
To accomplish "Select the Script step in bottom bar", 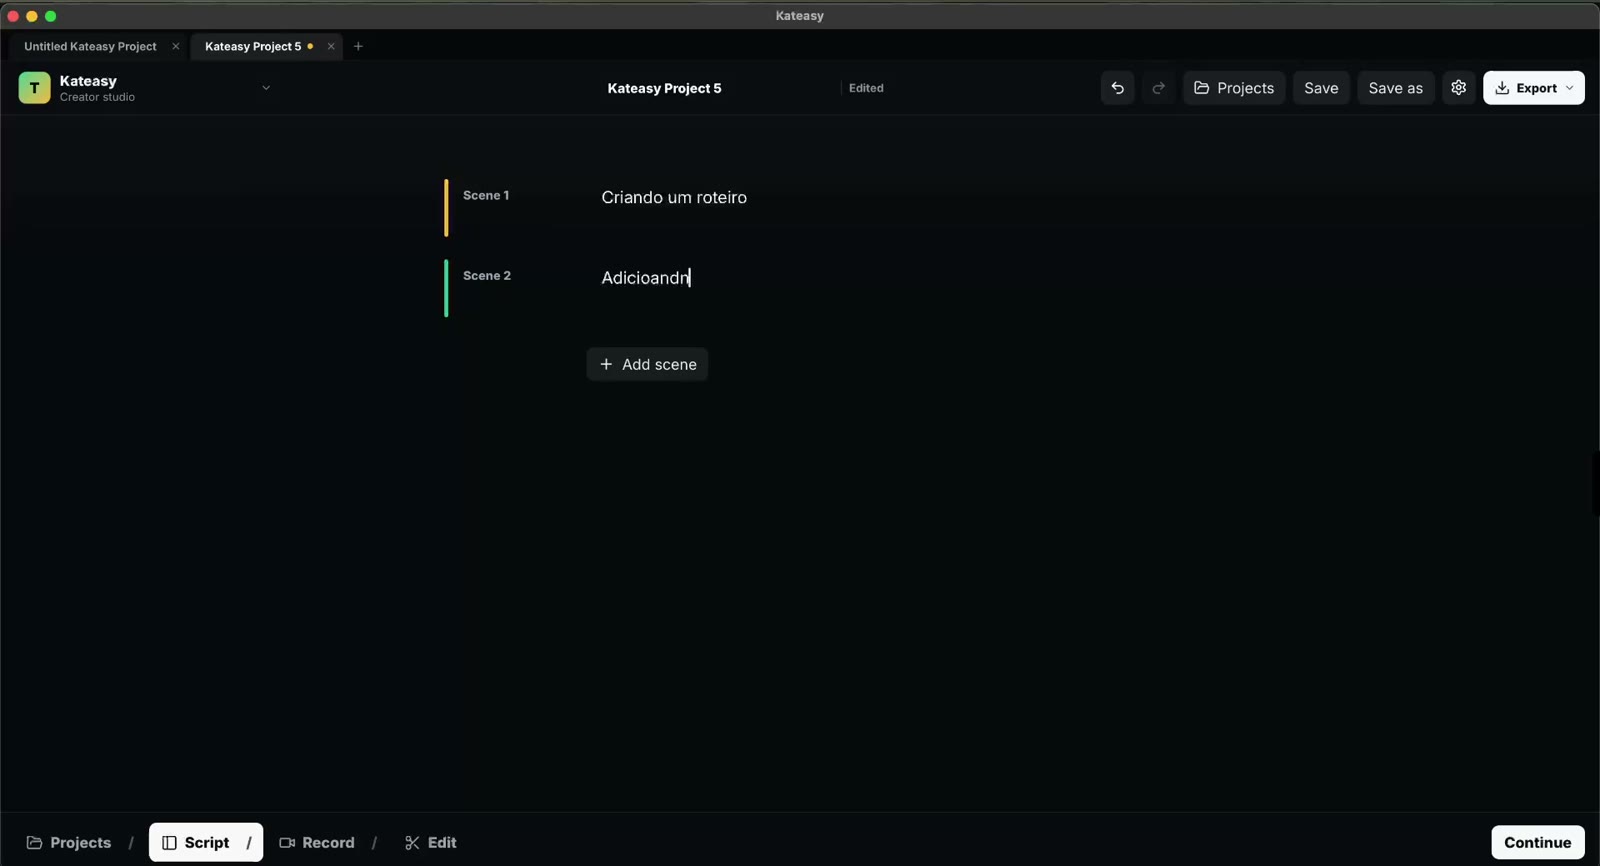I will [x=206, y=843].
